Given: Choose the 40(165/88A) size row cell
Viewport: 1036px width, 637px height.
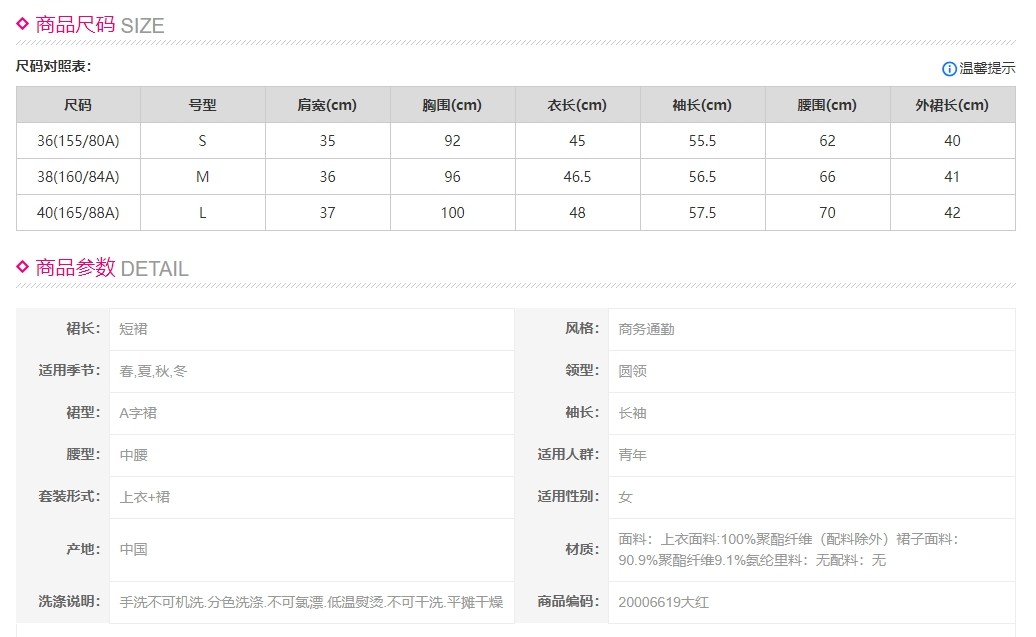Looking at the screenshot, I should click(78, 213).
